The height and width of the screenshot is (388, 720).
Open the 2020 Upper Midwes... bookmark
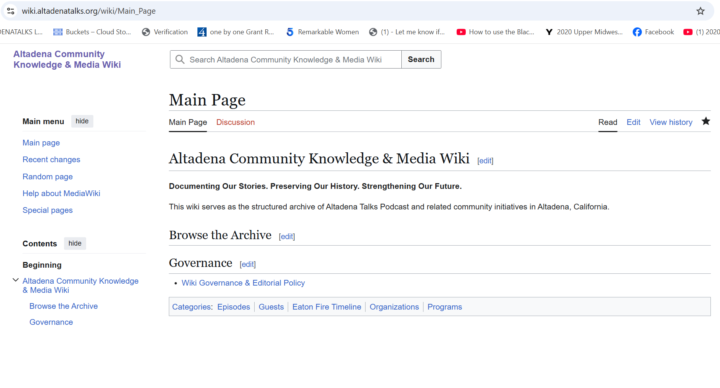point(584,32)
